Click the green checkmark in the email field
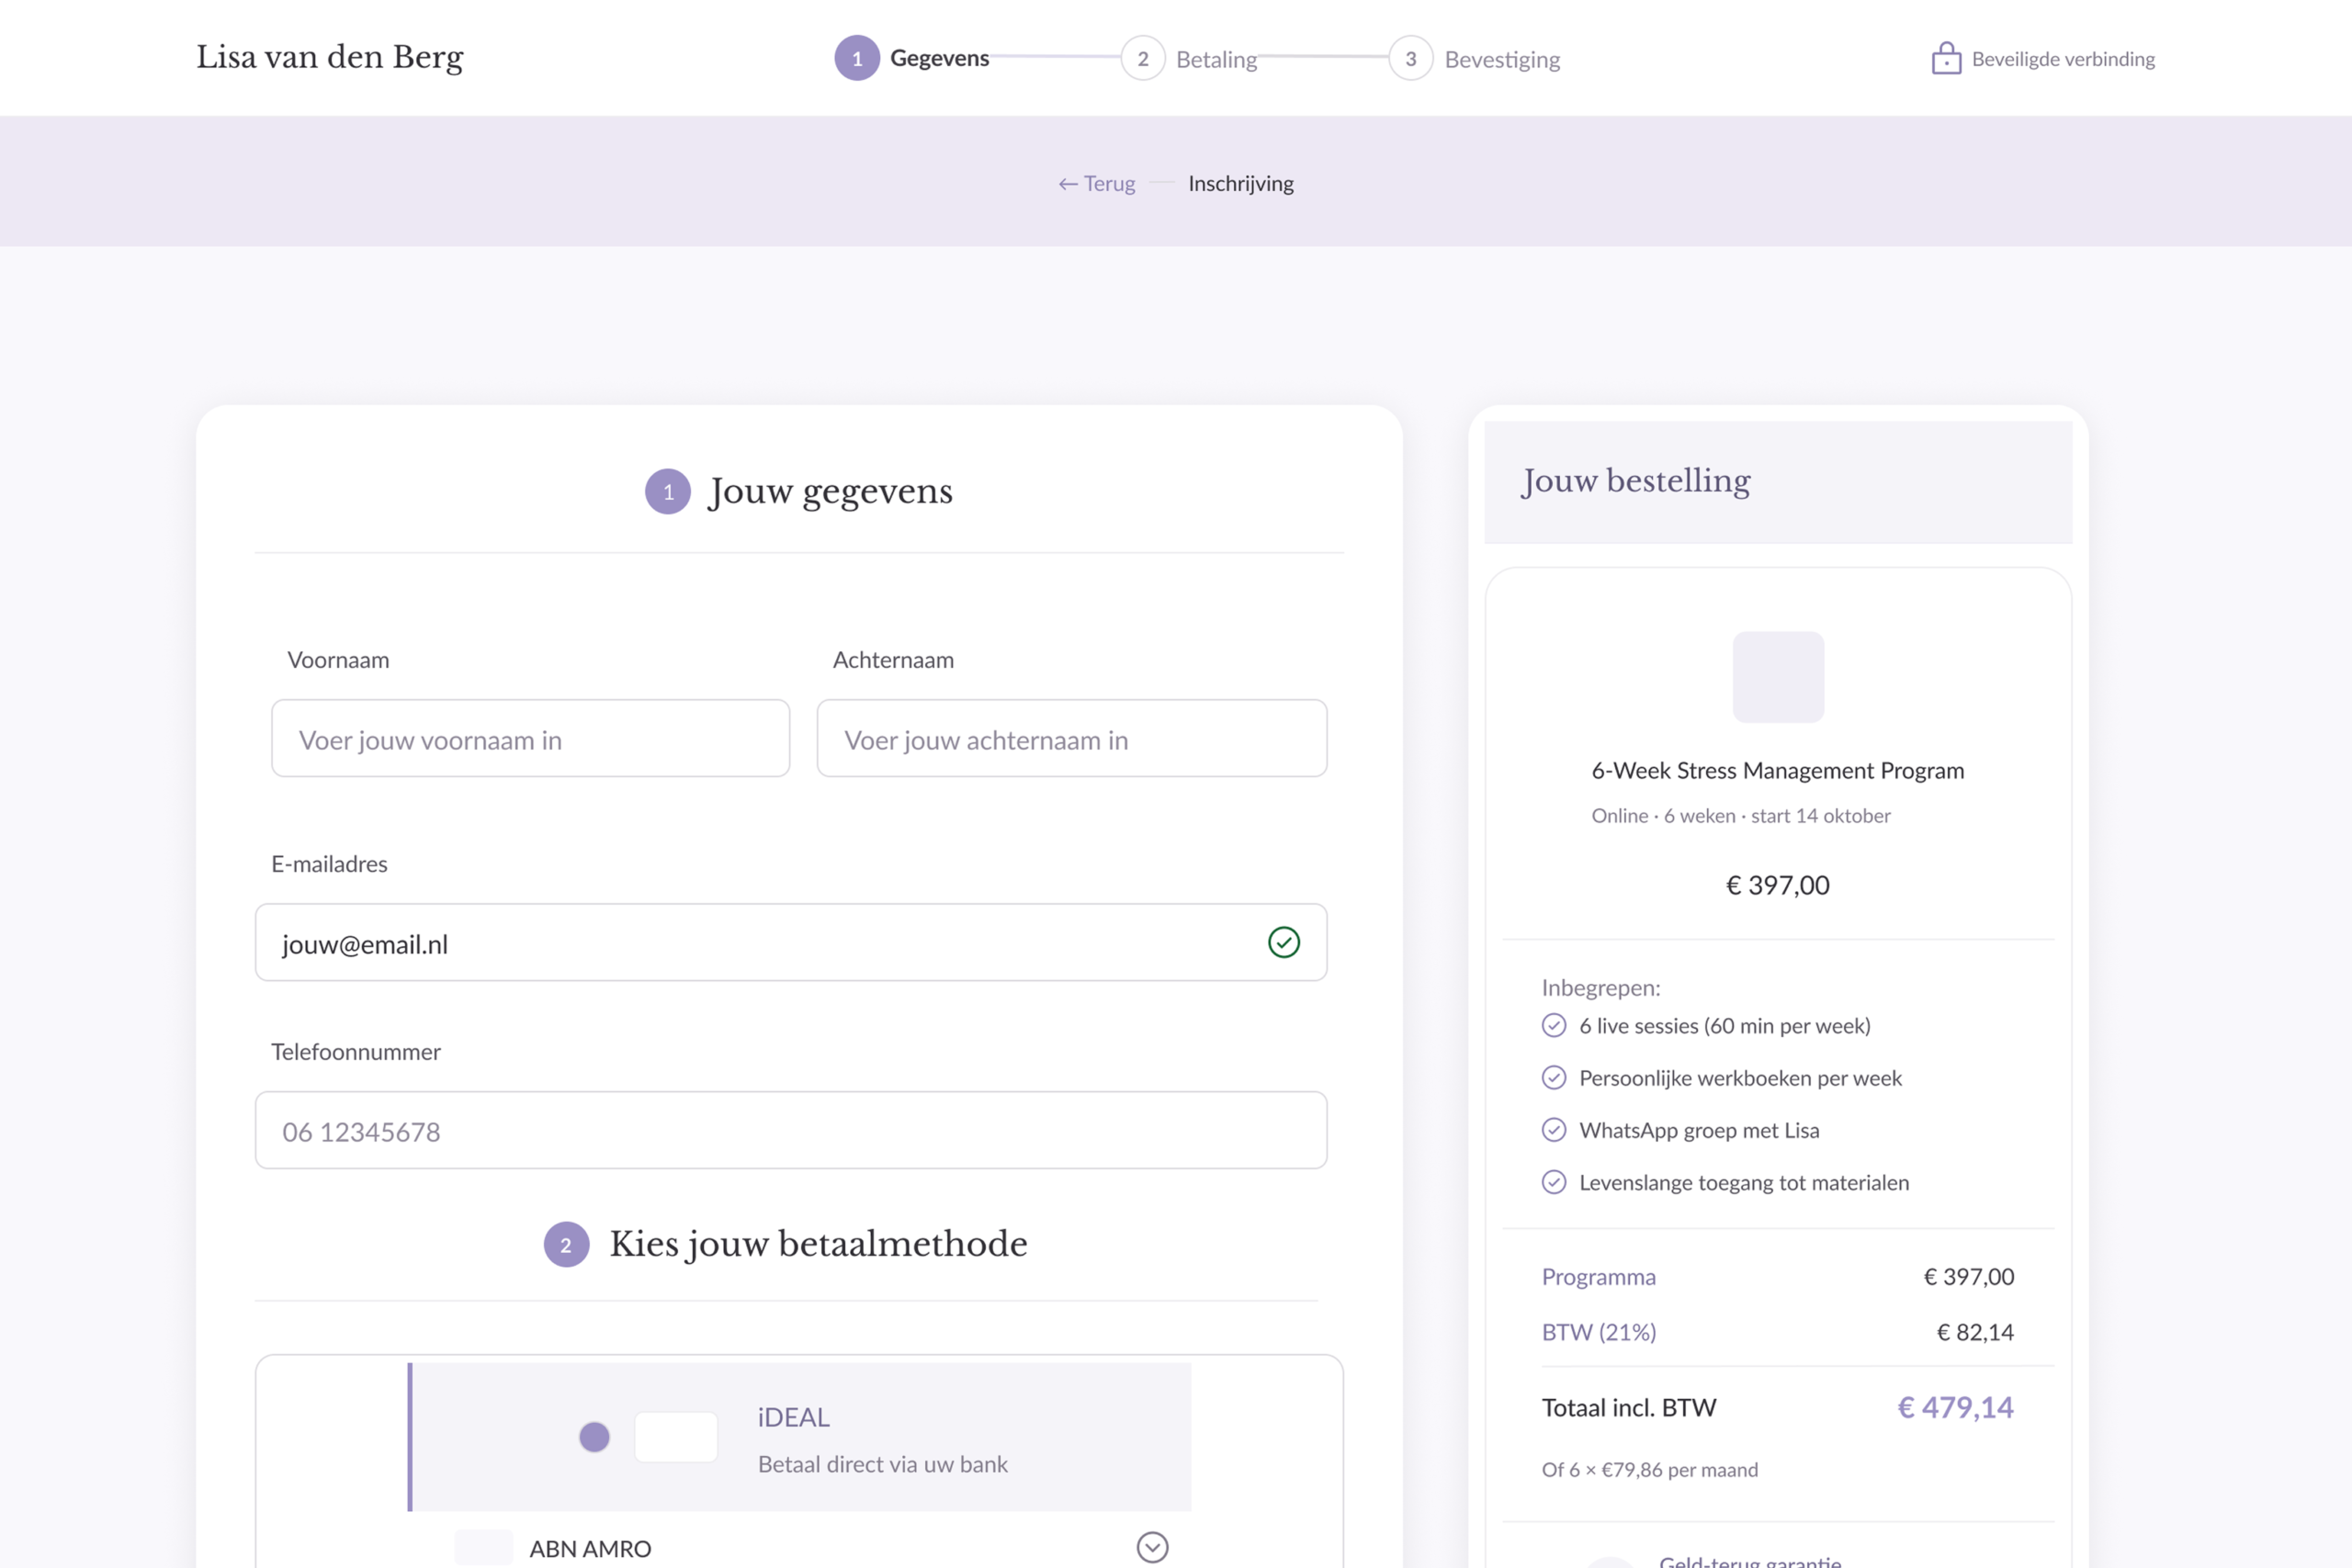This screenshot has height=1568, width=2352. (1283, 942)
